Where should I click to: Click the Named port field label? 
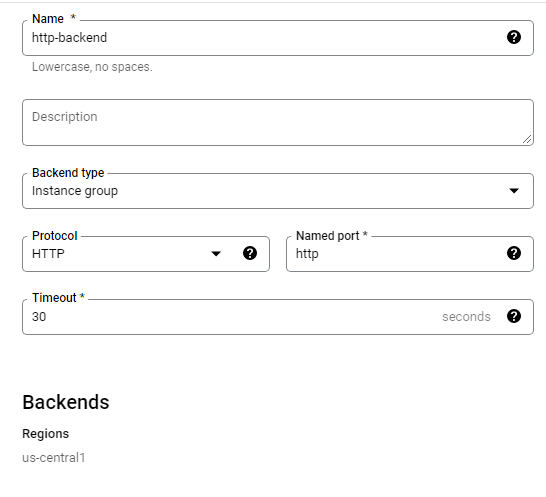328,236
